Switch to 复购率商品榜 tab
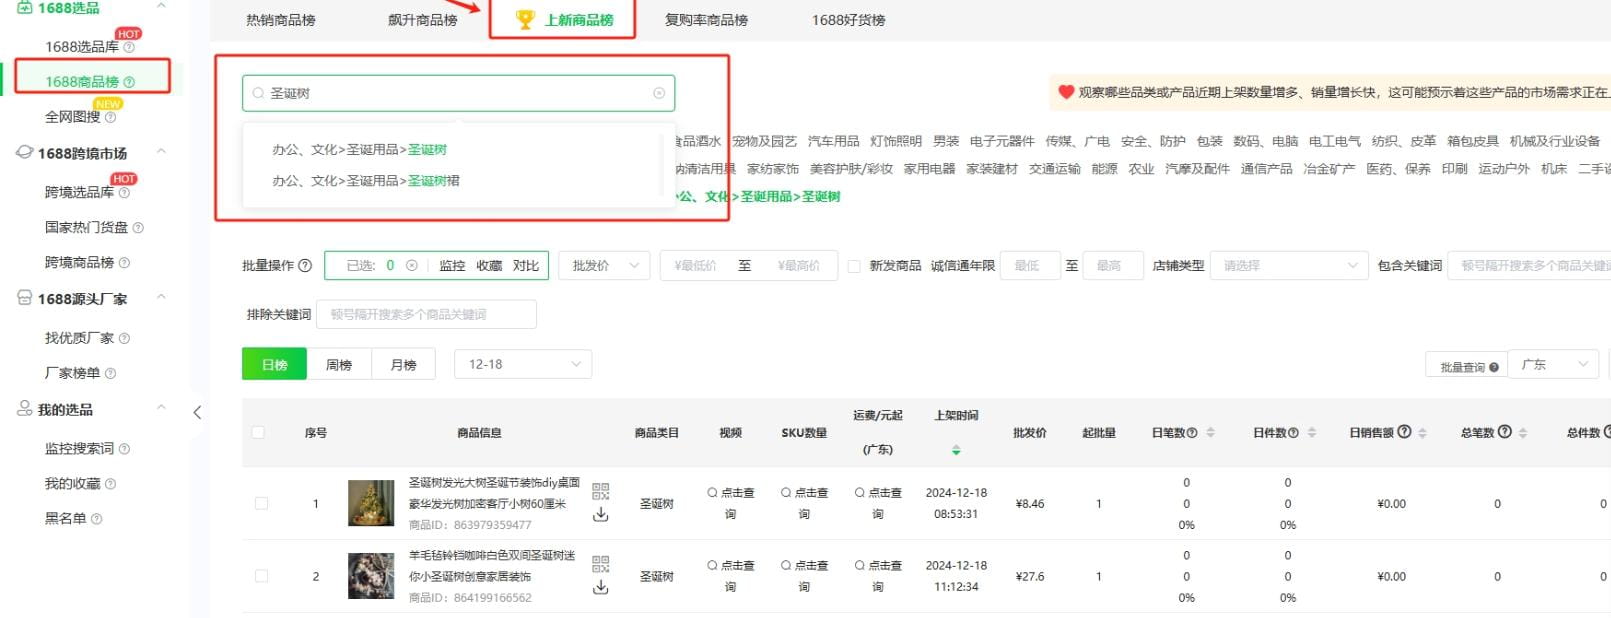The image size is (1611, 618). (x=706, y=20)
